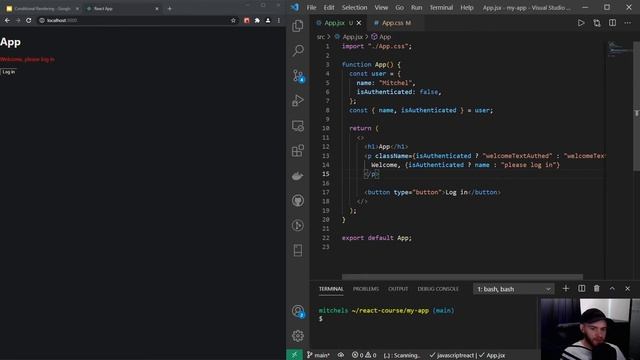Image resolution: width=640 pixels, height=360 pixels.
Task: Click javascriptreact status bar entry
Action: point(452,355)
